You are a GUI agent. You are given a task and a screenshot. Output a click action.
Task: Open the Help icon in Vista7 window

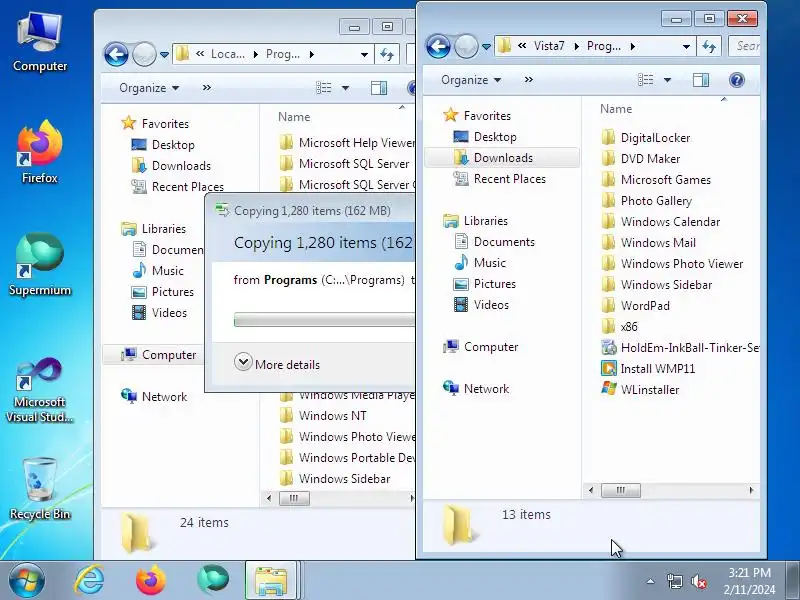[x=737, y=80]
